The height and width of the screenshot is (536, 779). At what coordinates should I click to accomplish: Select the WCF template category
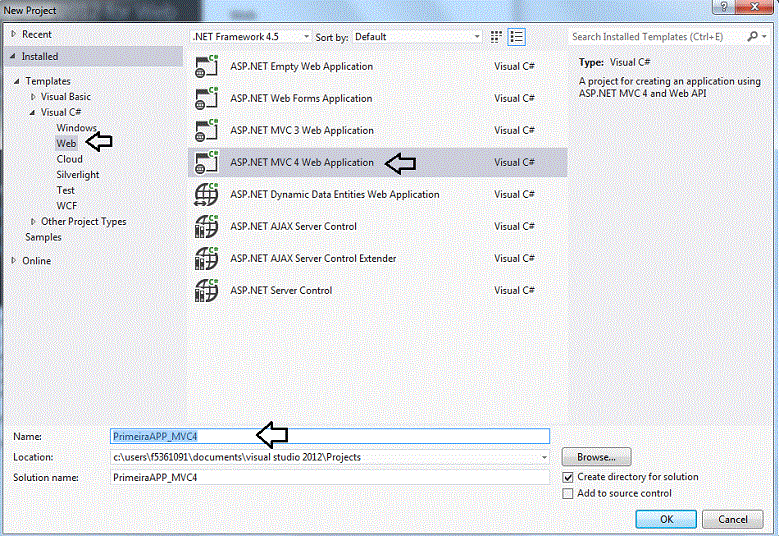coord(67,206)
